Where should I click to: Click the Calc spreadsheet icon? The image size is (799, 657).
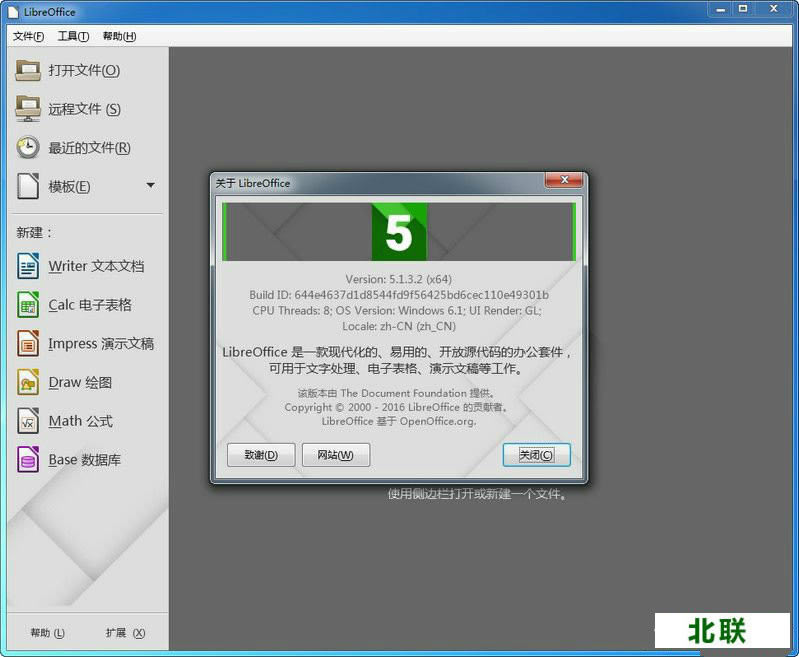click(x=28, y=305)
